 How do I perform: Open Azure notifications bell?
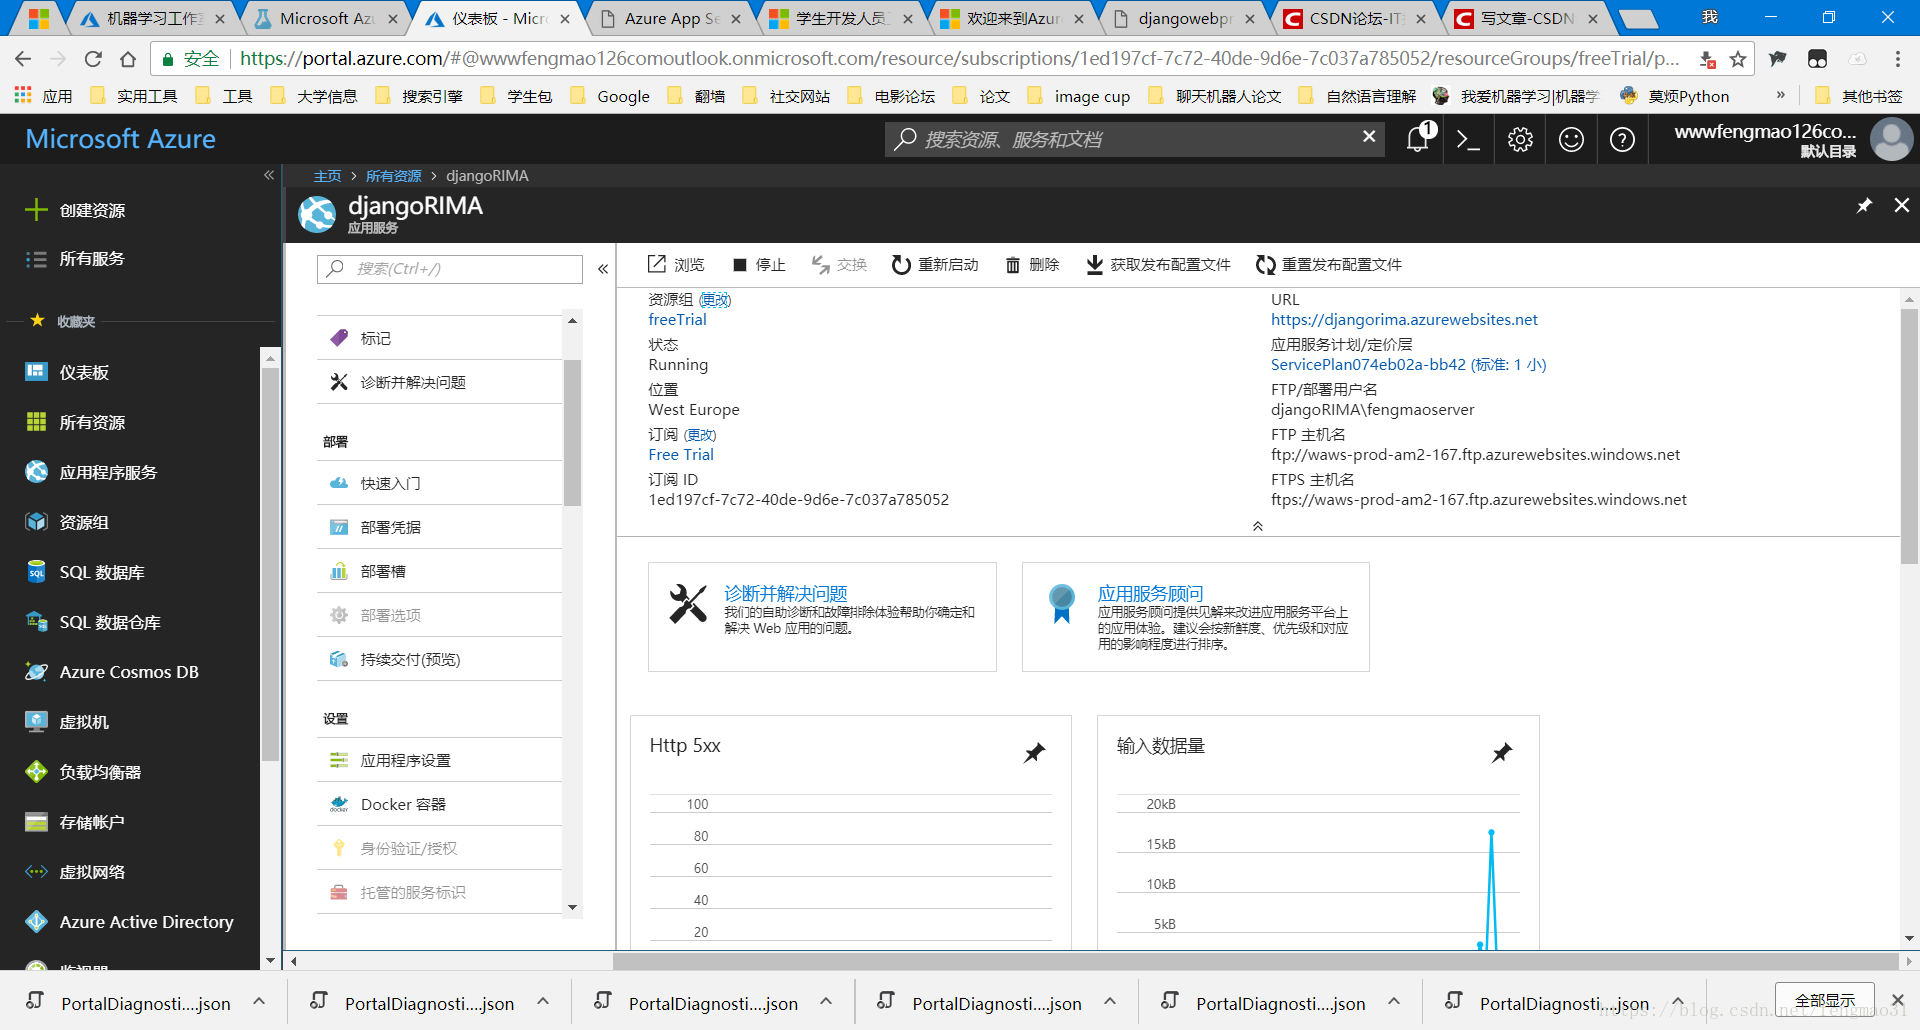point(1418,139)
